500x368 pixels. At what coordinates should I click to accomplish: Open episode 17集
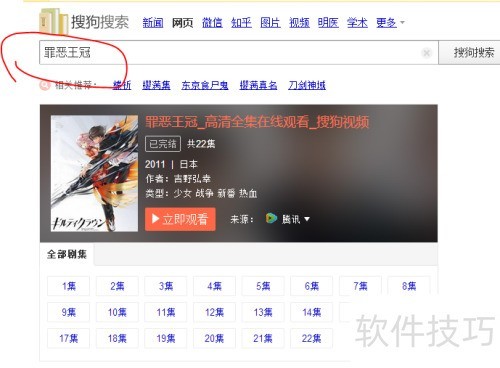pyautogui.click(x=68, y=338)
